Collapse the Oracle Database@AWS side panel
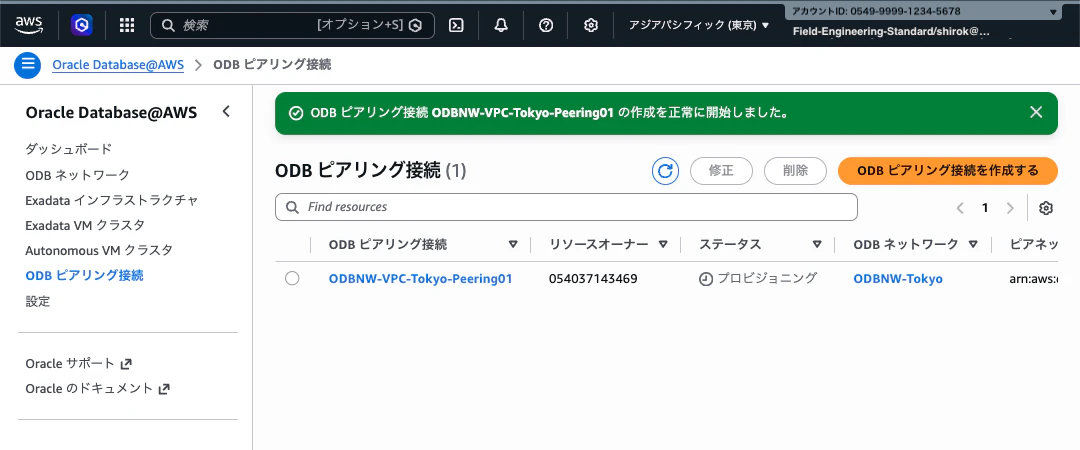1080x450 pixels. [x=226, y=111]
